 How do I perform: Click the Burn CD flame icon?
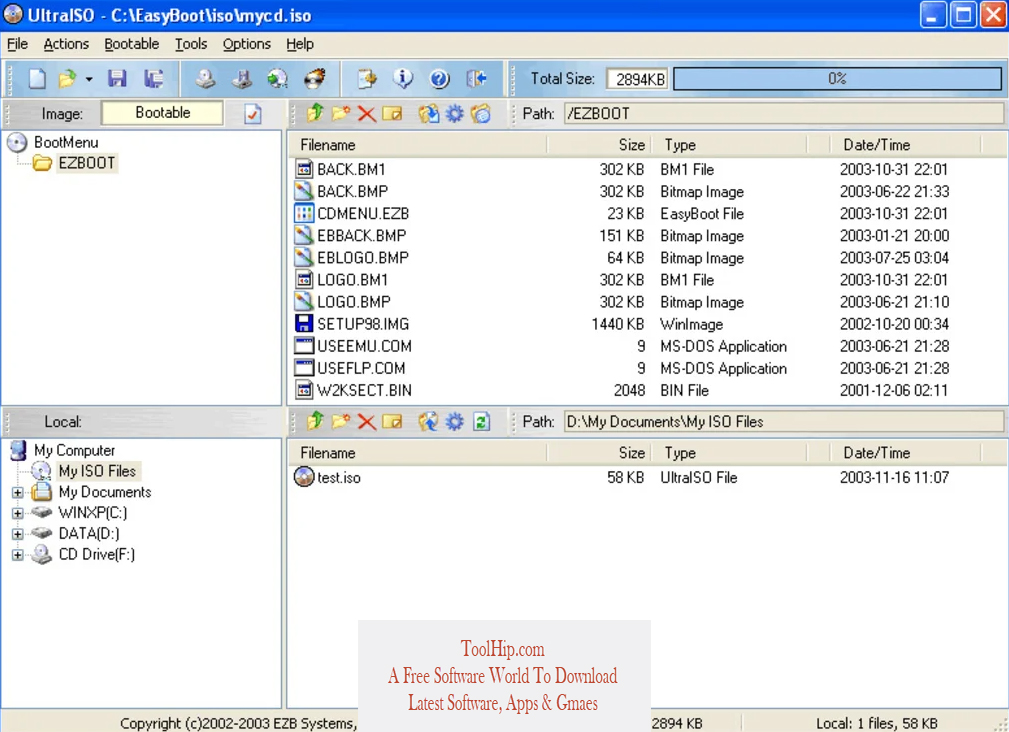pyautogui.click(x=315, y=78)
